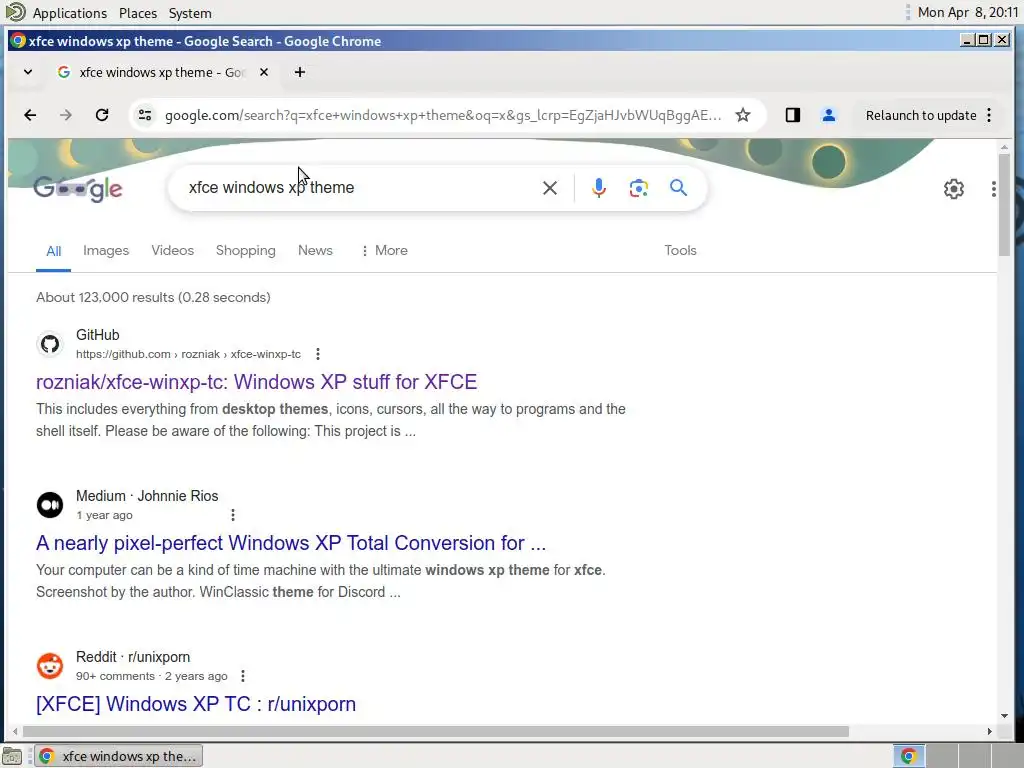The image size is (1024, 768).
Task: Open the GitHub result options dots
Action: click(318, 354)
